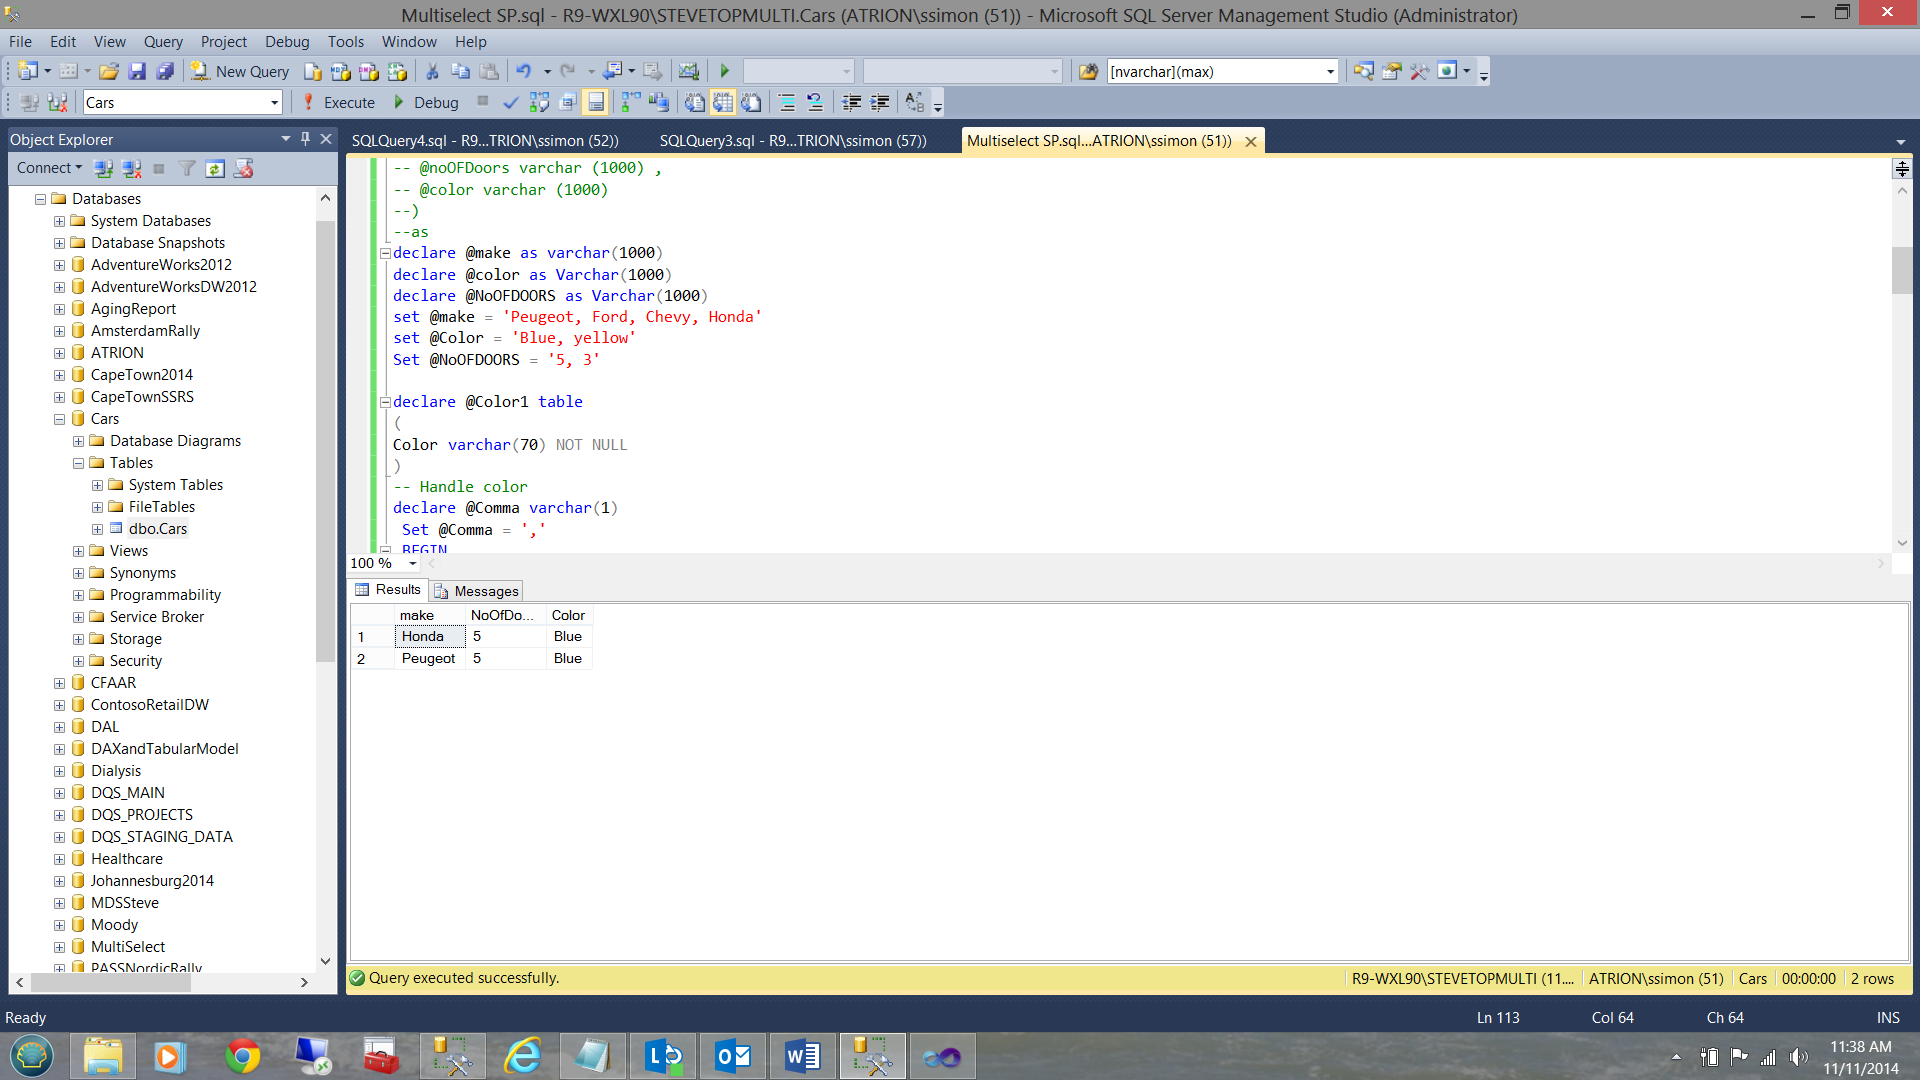The height and width of the screenshot is (1080, 1920).
Task: Click the Undo arrow icon
Action: click(x=523, y=71)
